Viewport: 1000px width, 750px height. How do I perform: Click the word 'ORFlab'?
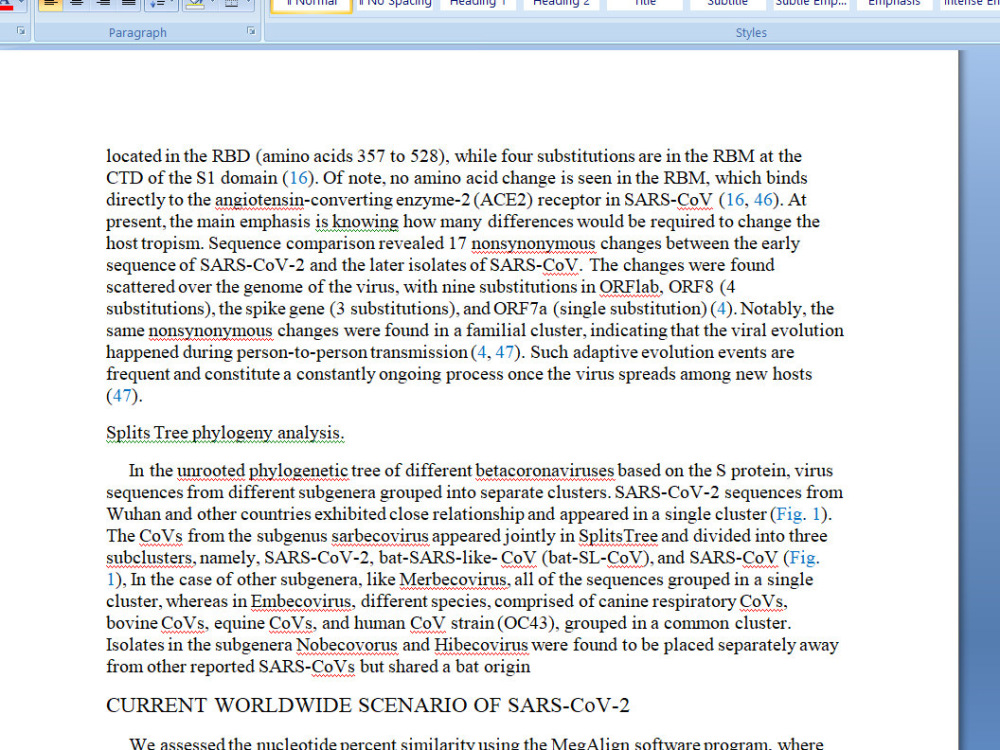629,287
